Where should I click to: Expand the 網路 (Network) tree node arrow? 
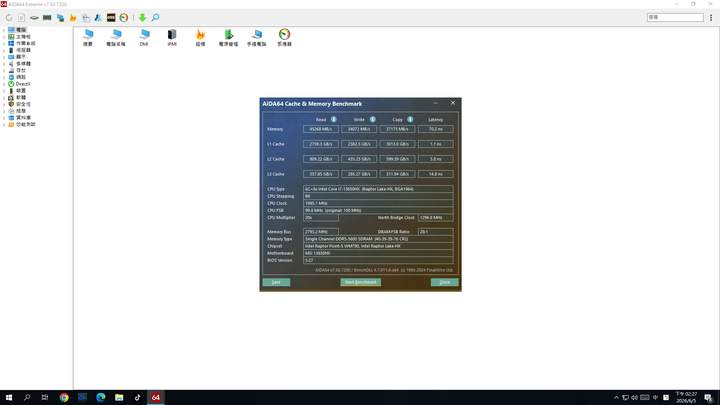pos(4,77)
